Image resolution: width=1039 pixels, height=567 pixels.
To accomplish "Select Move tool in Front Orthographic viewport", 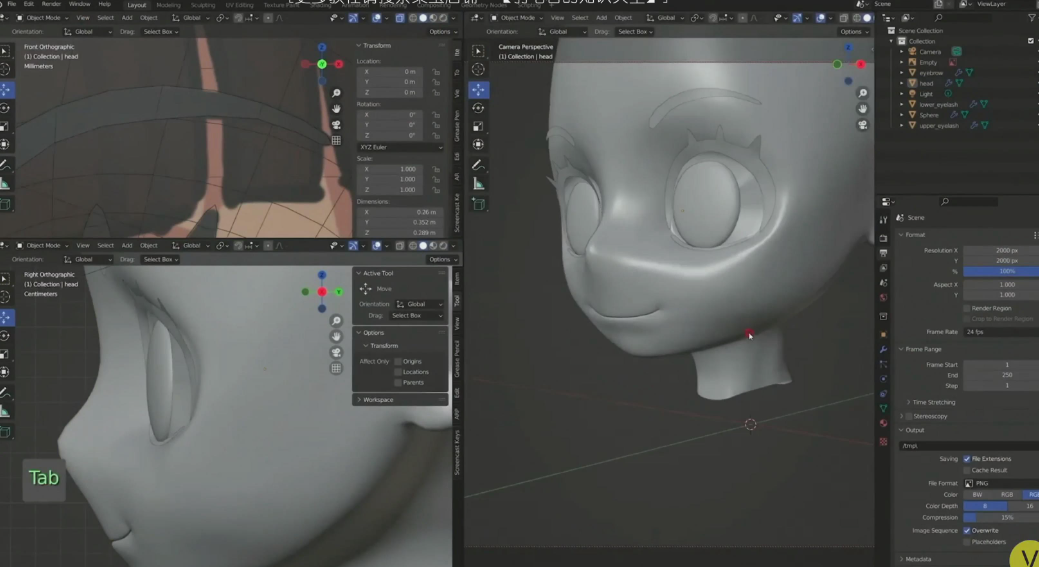I will click(x=6, y=89).
